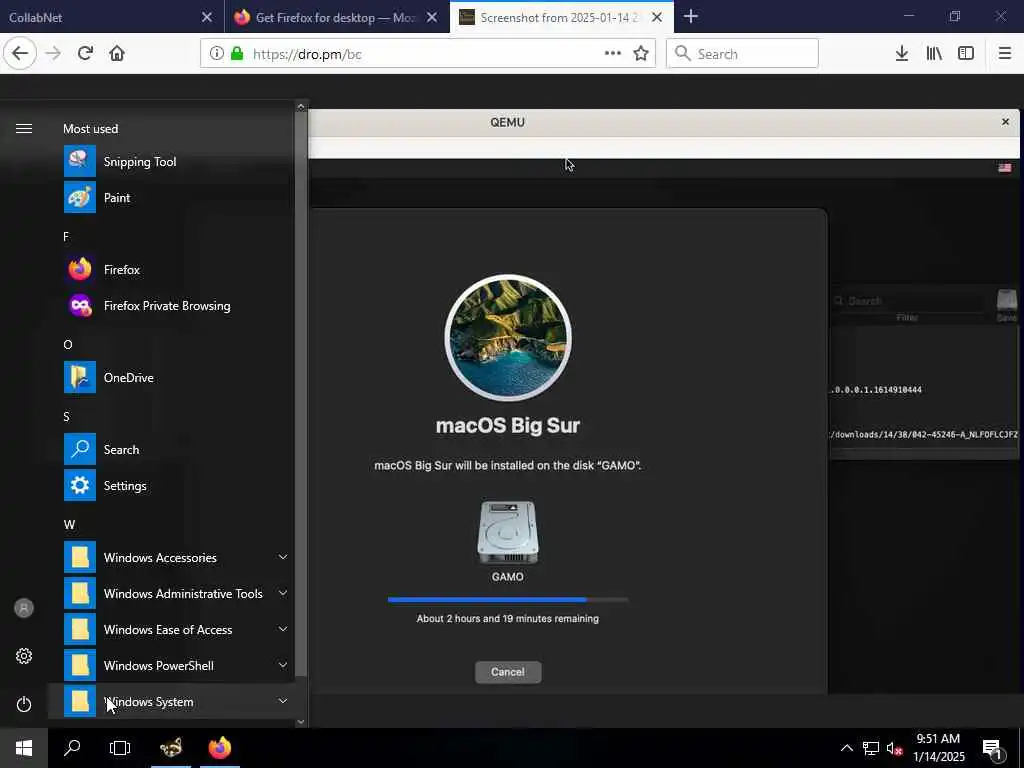
Task: Open the taskbar clock showing 9:51 AM
Action: [x=938, y=748]
